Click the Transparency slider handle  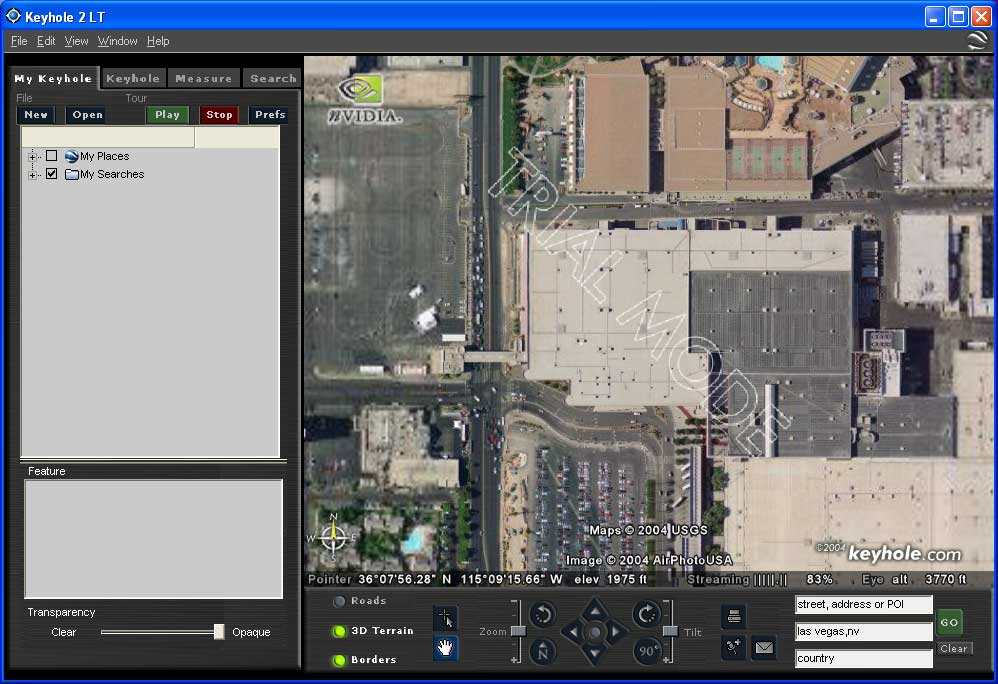point(218,631)
